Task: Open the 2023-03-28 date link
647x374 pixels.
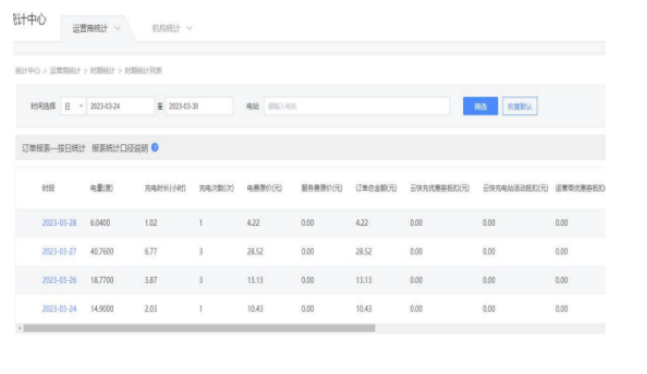Action: (59, 223)
